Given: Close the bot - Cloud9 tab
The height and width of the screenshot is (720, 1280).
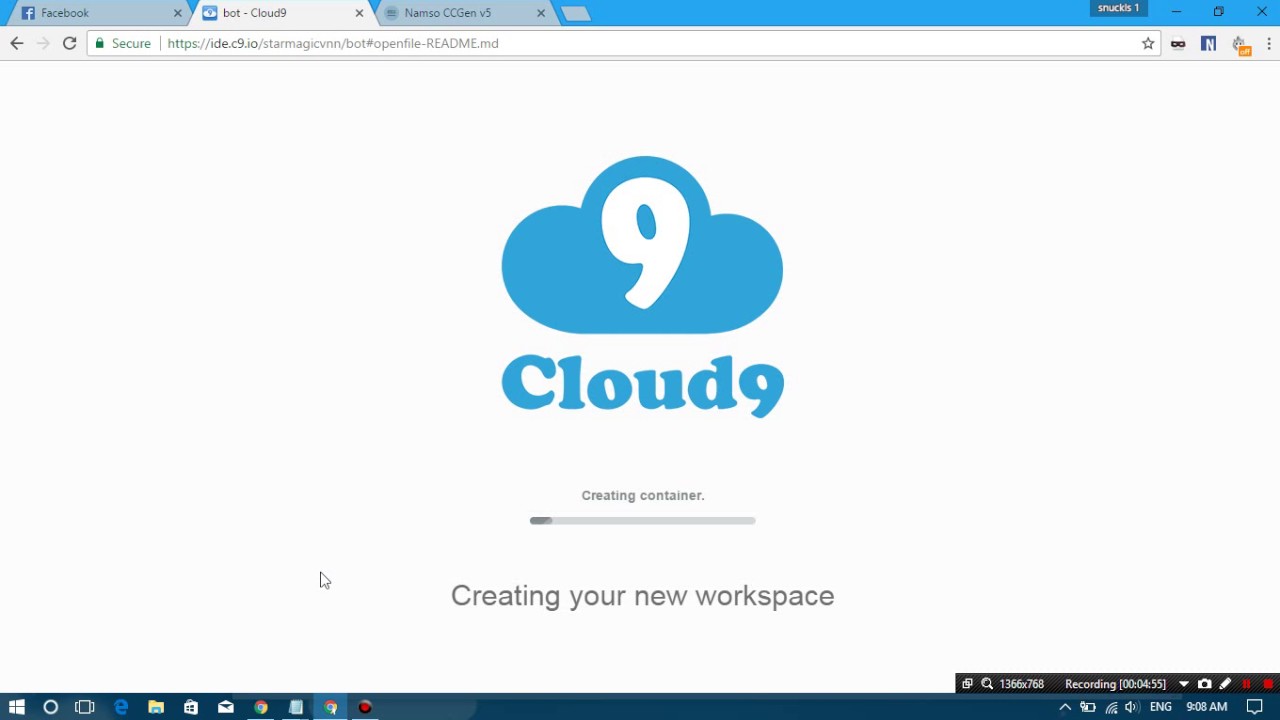Looking at the screenshot, I should coord(359,13).
